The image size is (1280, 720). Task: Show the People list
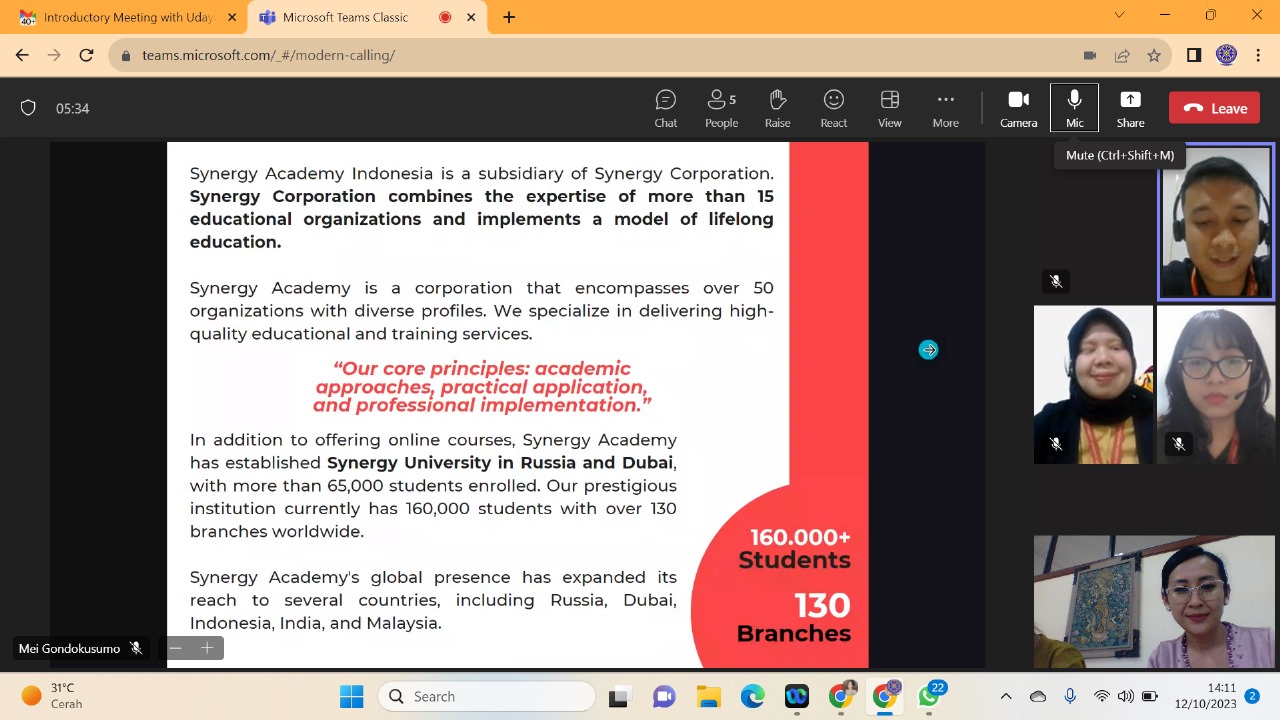(721, 107)
